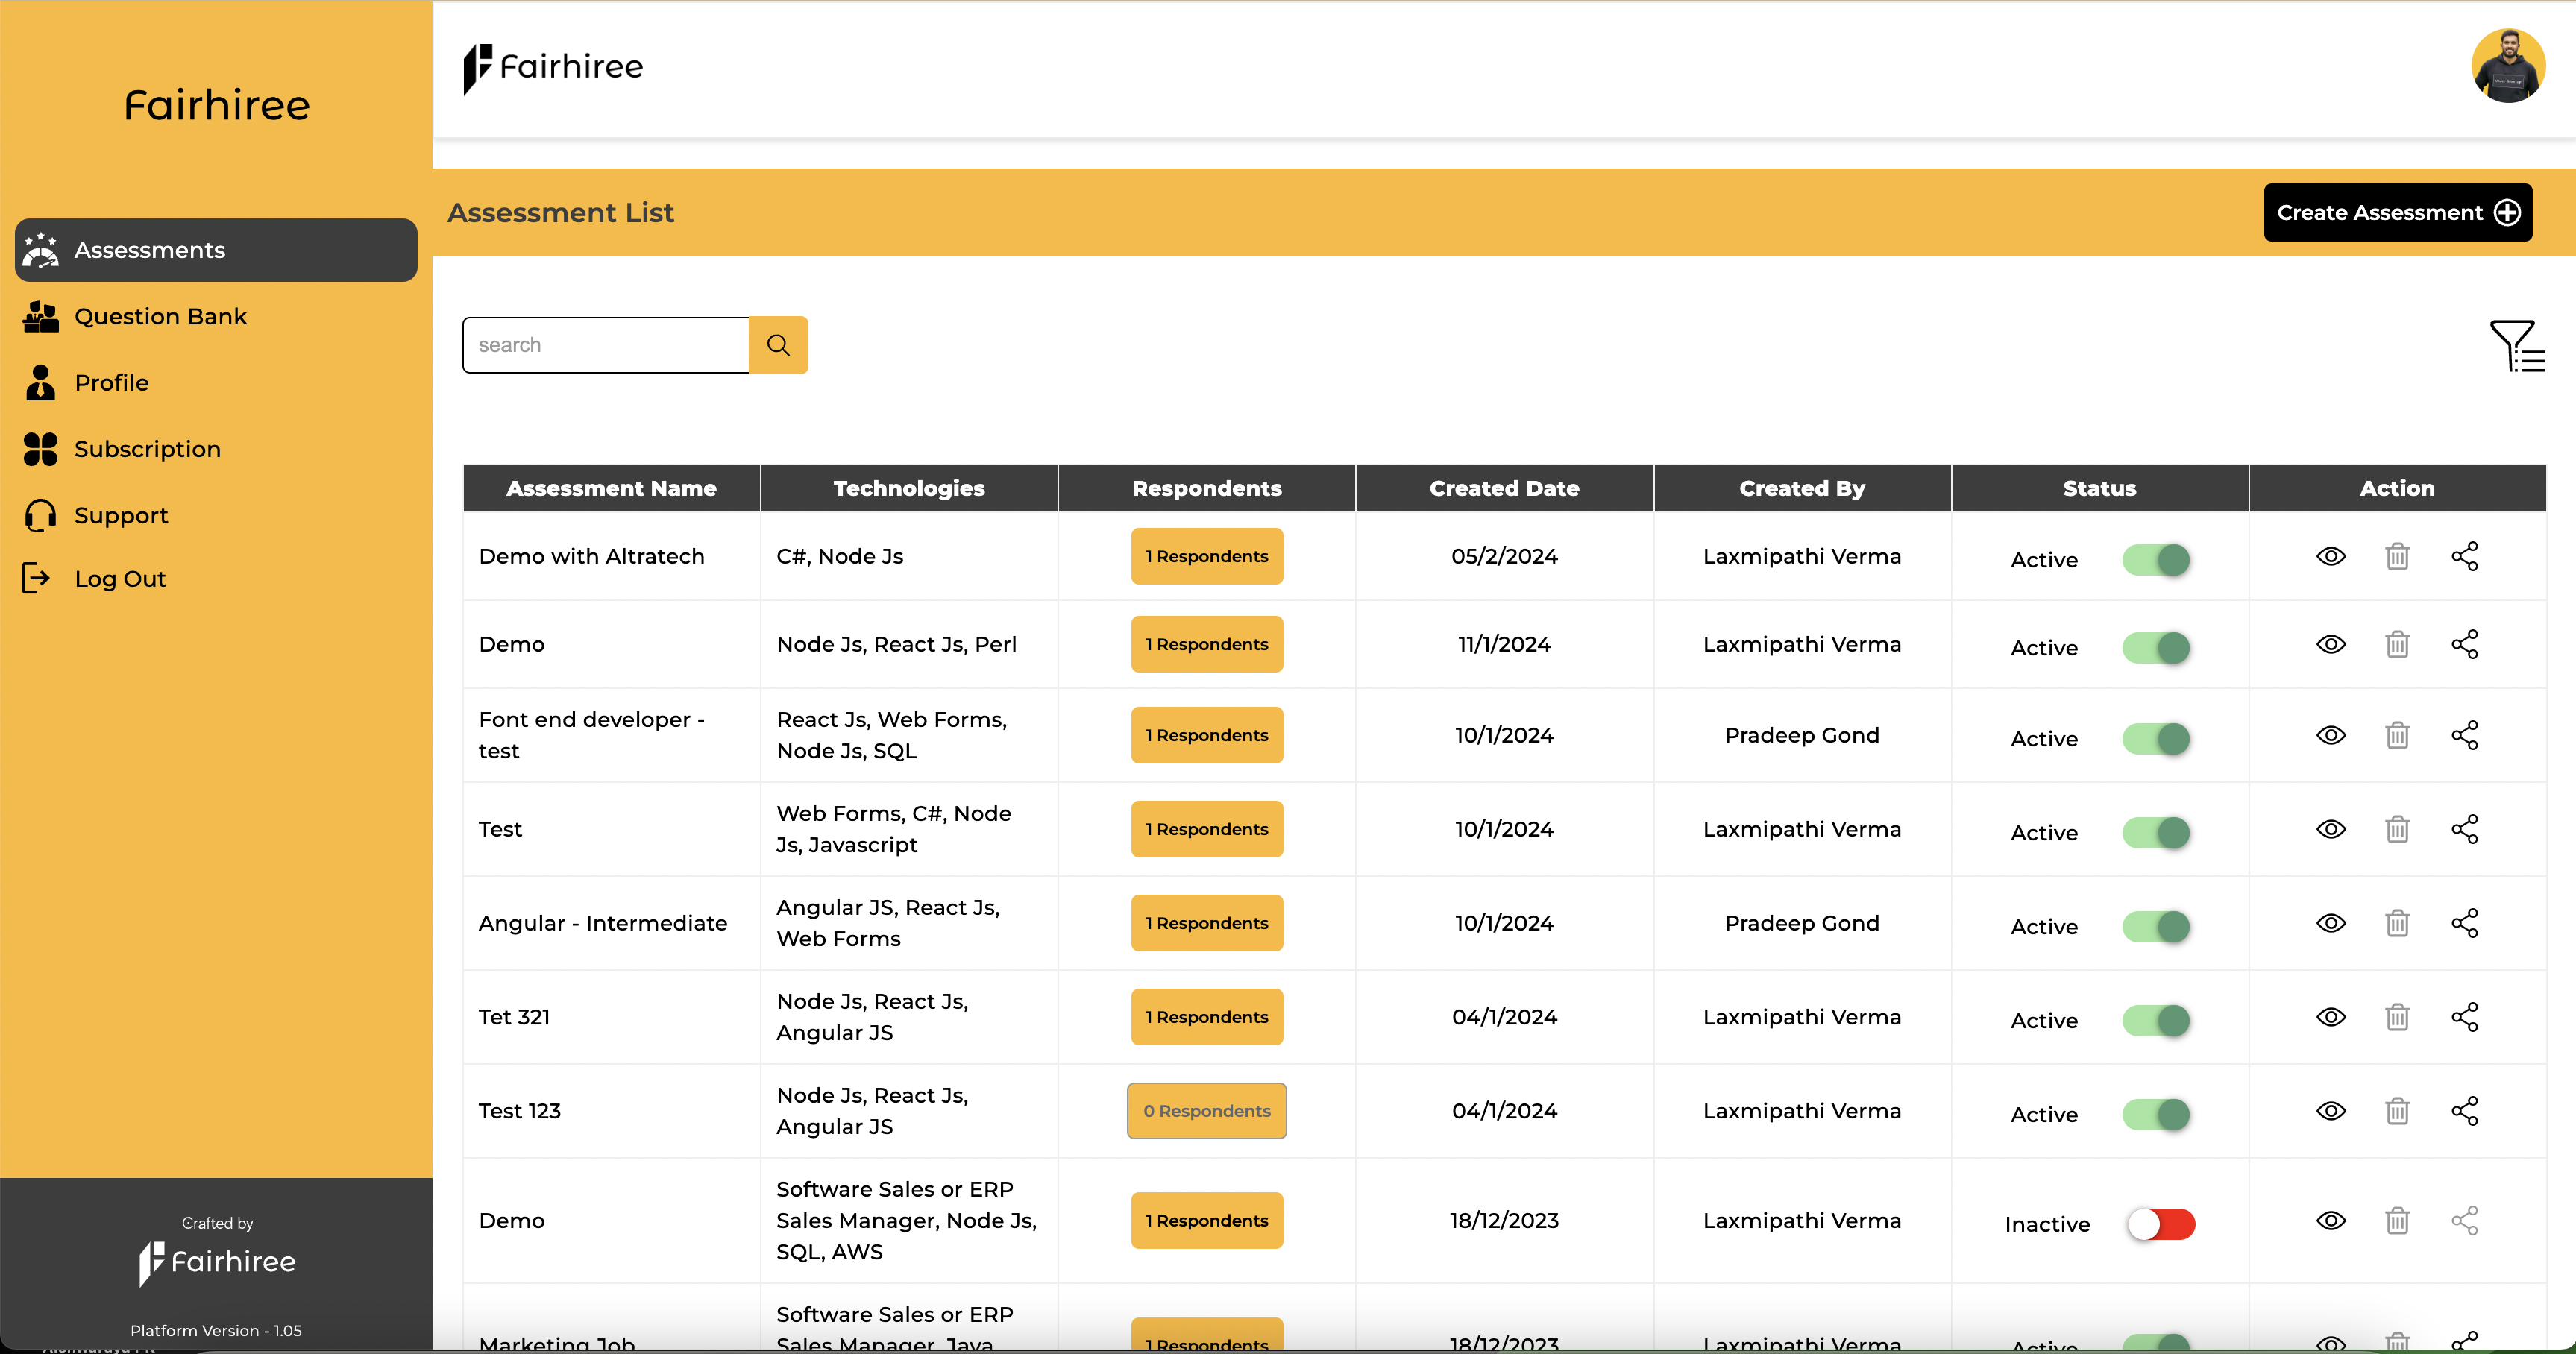Image resolution: width=2576 pixels, height=1354 pixels.
Task: Click the user profile avatar
Action: coord(2507,66)
